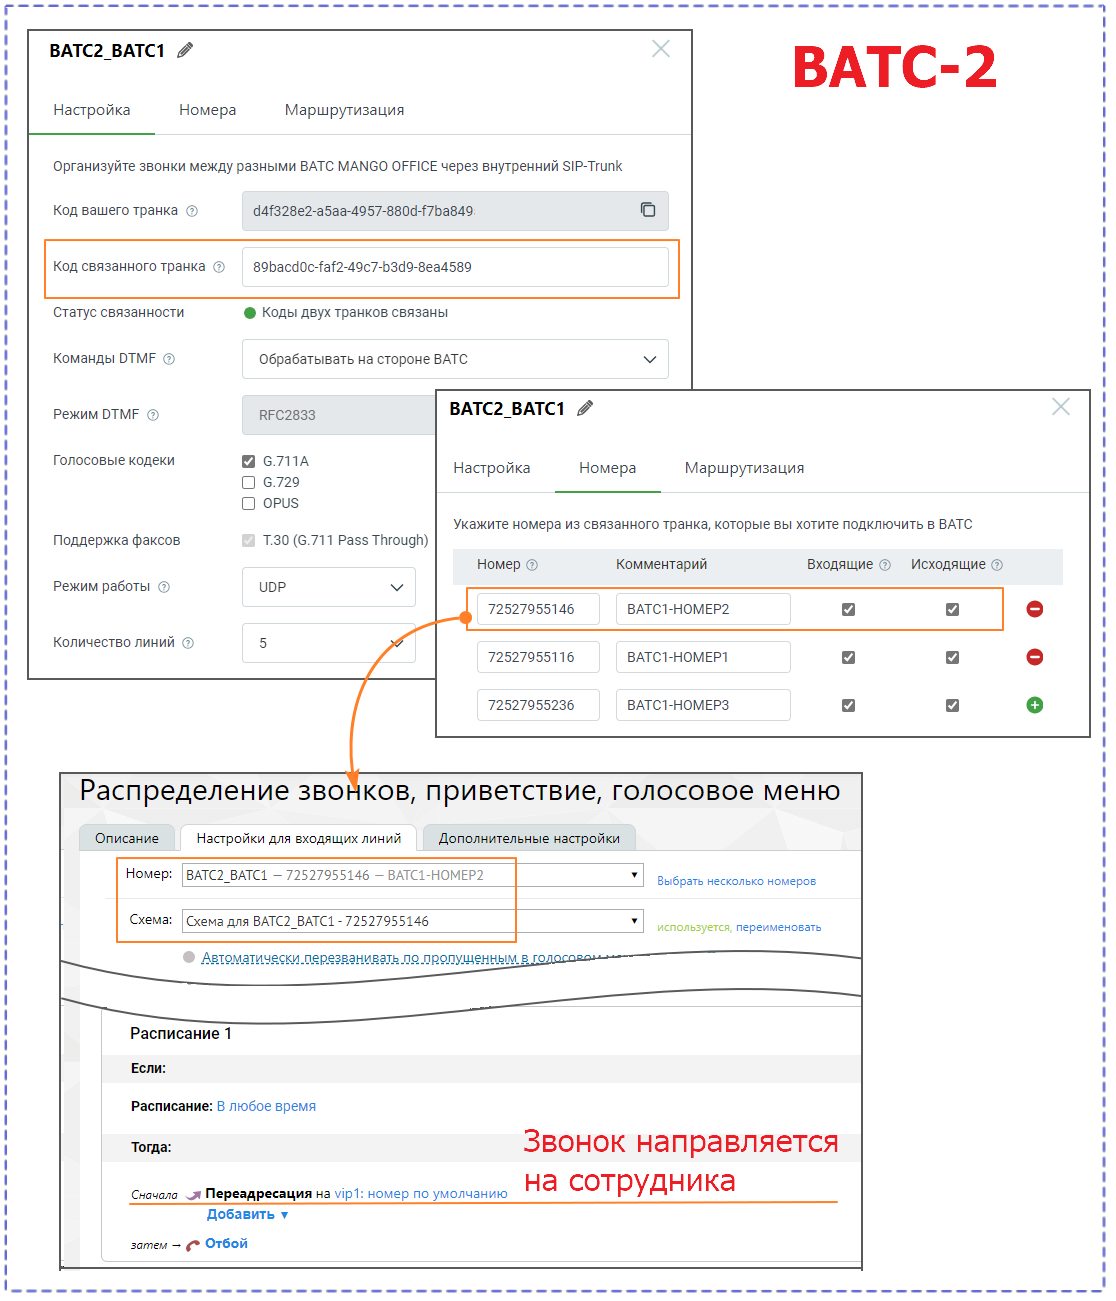Open help icon next to Код вашего транка
This screenshot has width=1116, height=1301.
(192, 211)
